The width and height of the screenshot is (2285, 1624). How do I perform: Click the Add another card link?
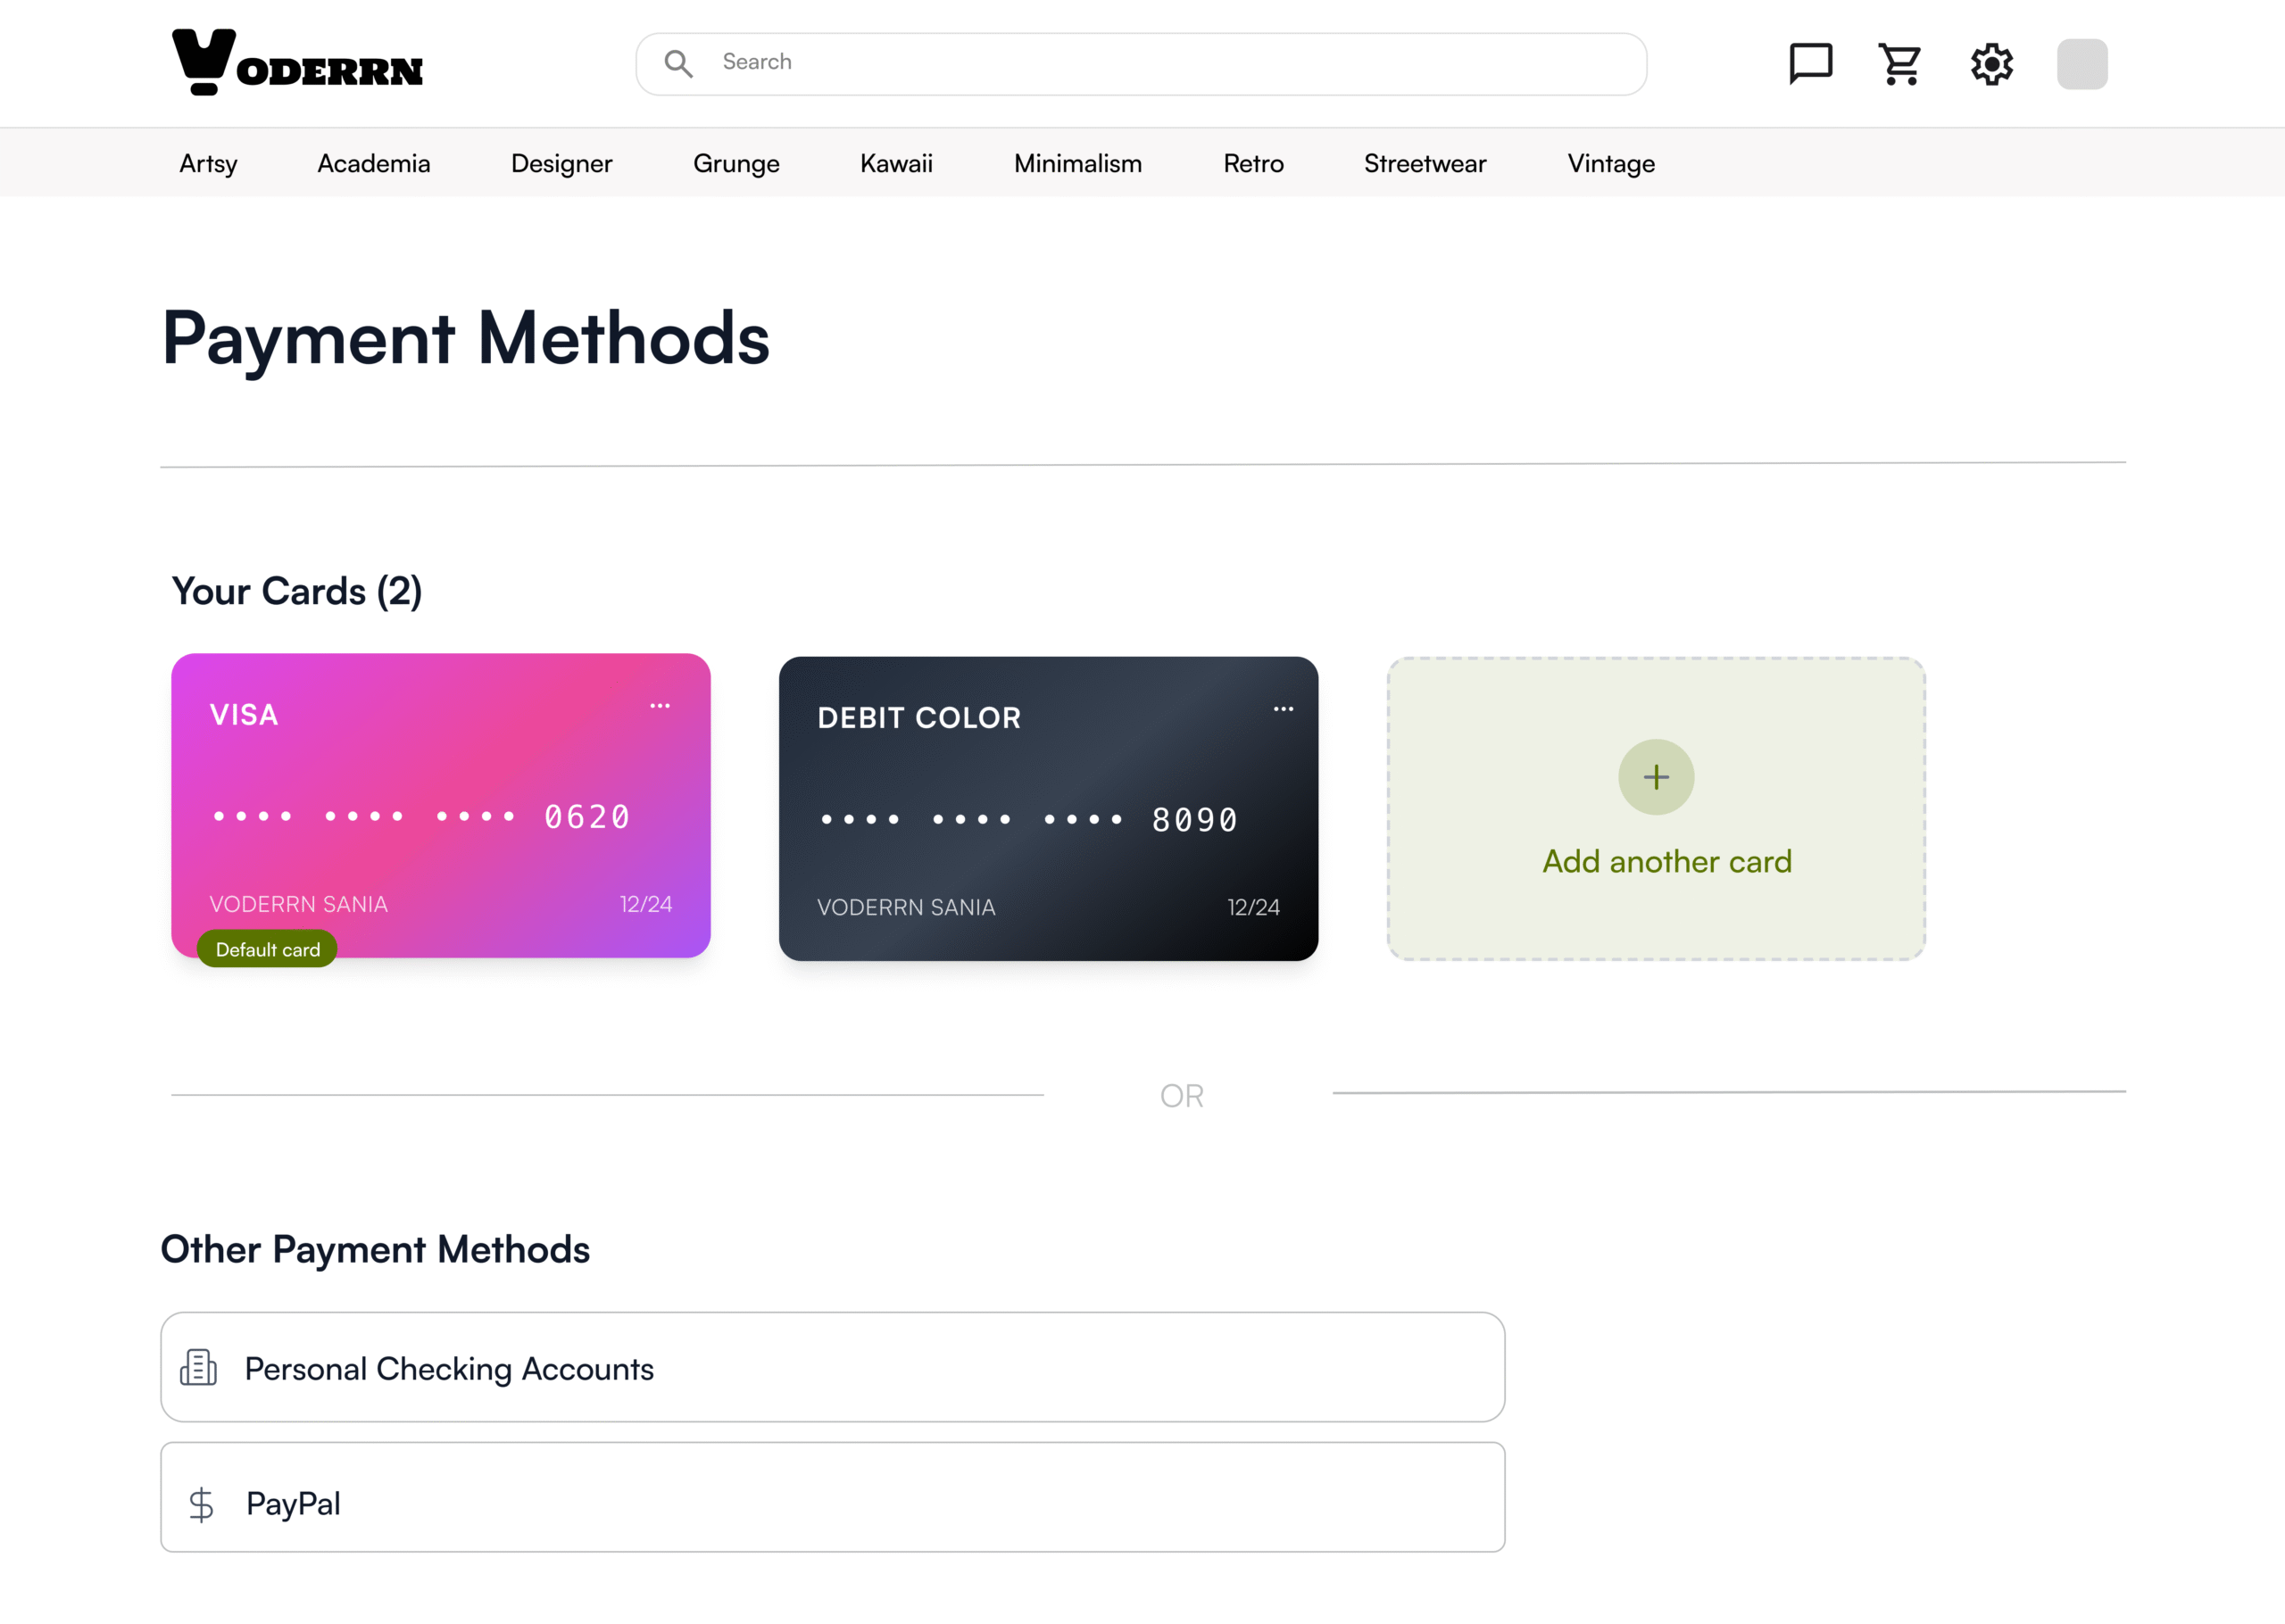pos(1666,861)
